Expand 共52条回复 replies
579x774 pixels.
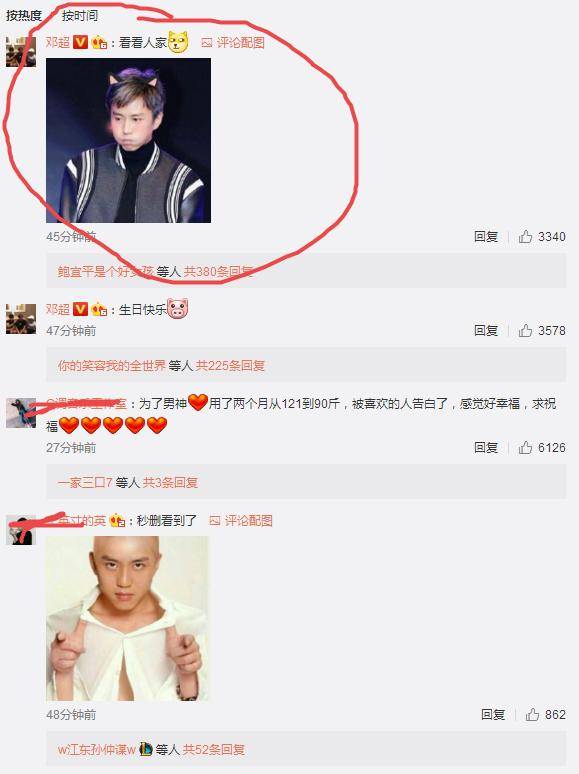214,750
